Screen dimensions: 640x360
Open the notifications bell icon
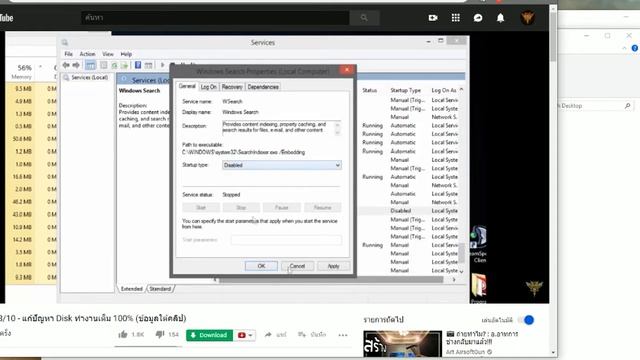click(500, 18)
